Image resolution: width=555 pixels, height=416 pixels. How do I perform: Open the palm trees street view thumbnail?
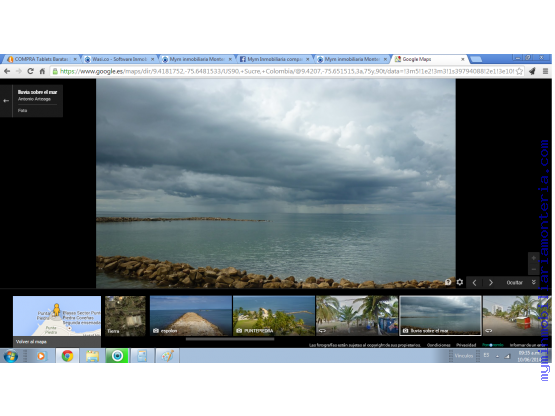coord(357,316)
